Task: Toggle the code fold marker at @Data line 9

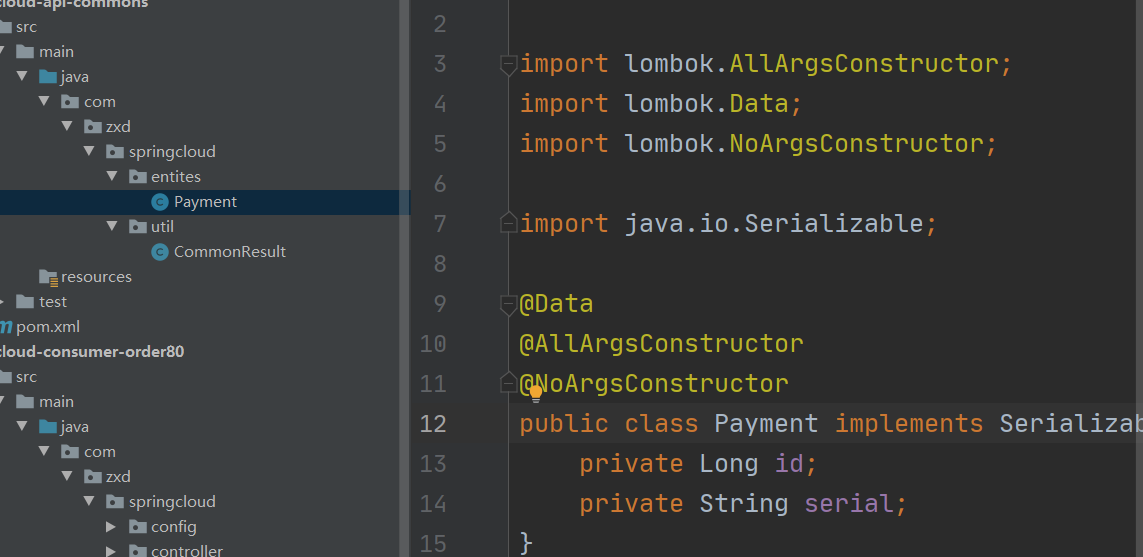Action: click(508, 305)
